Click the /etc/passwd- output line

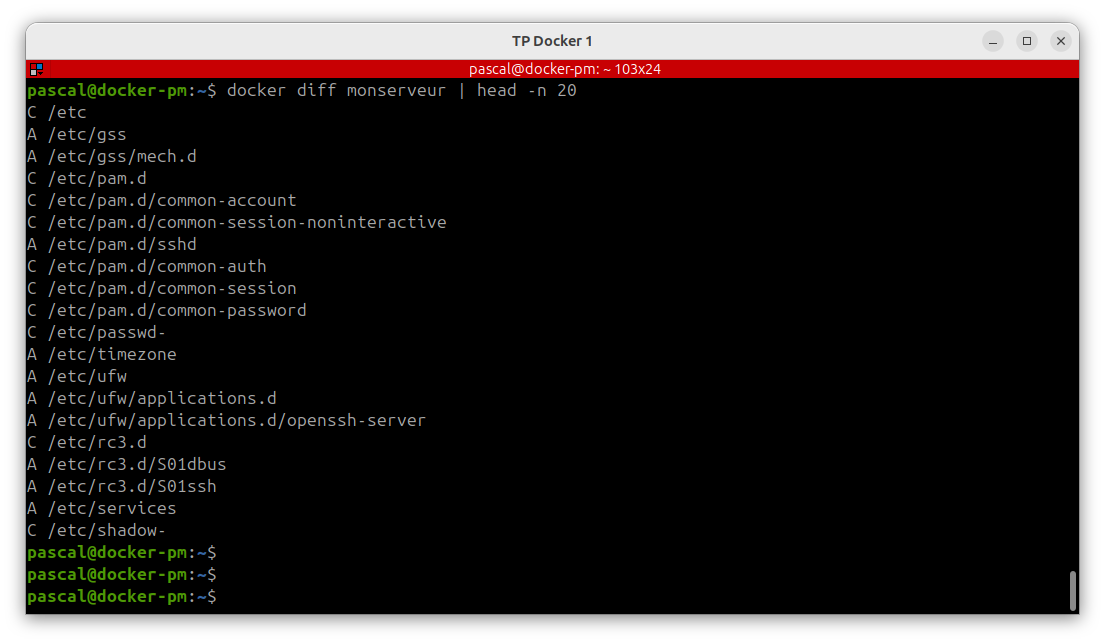coord(106,333)
